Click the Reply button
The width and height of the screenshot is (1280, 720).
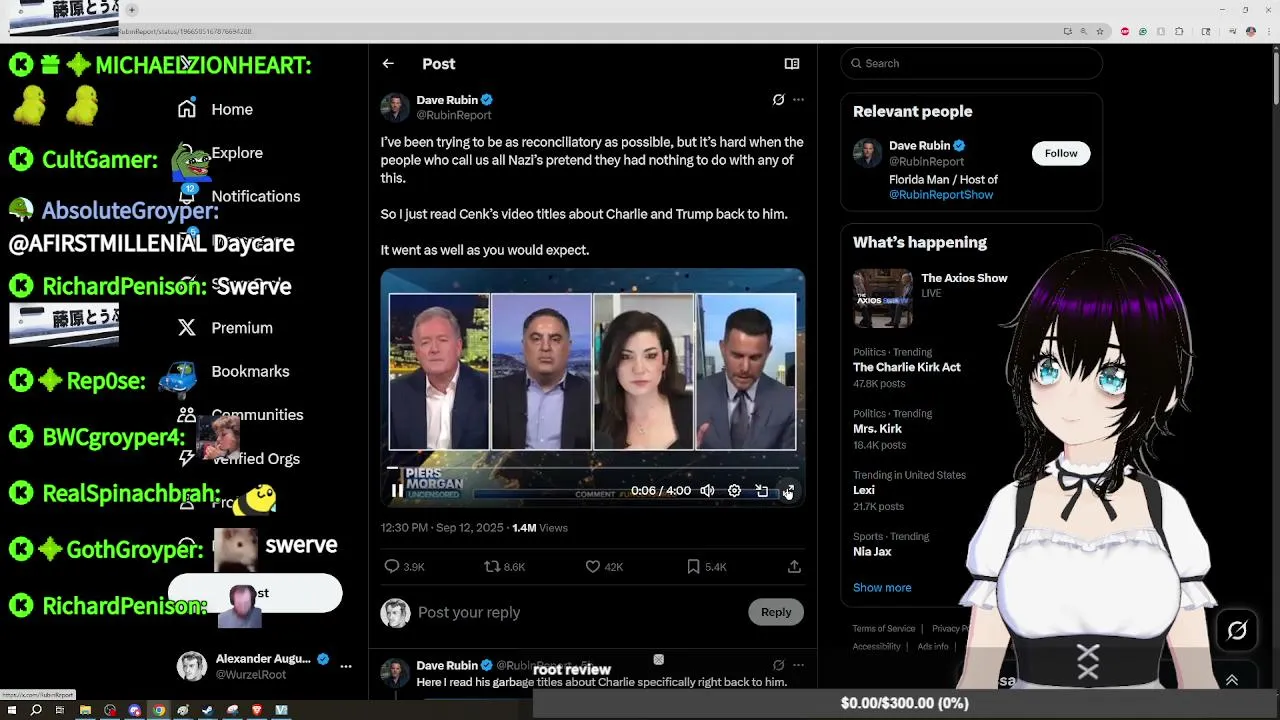[x=776, y=612]
